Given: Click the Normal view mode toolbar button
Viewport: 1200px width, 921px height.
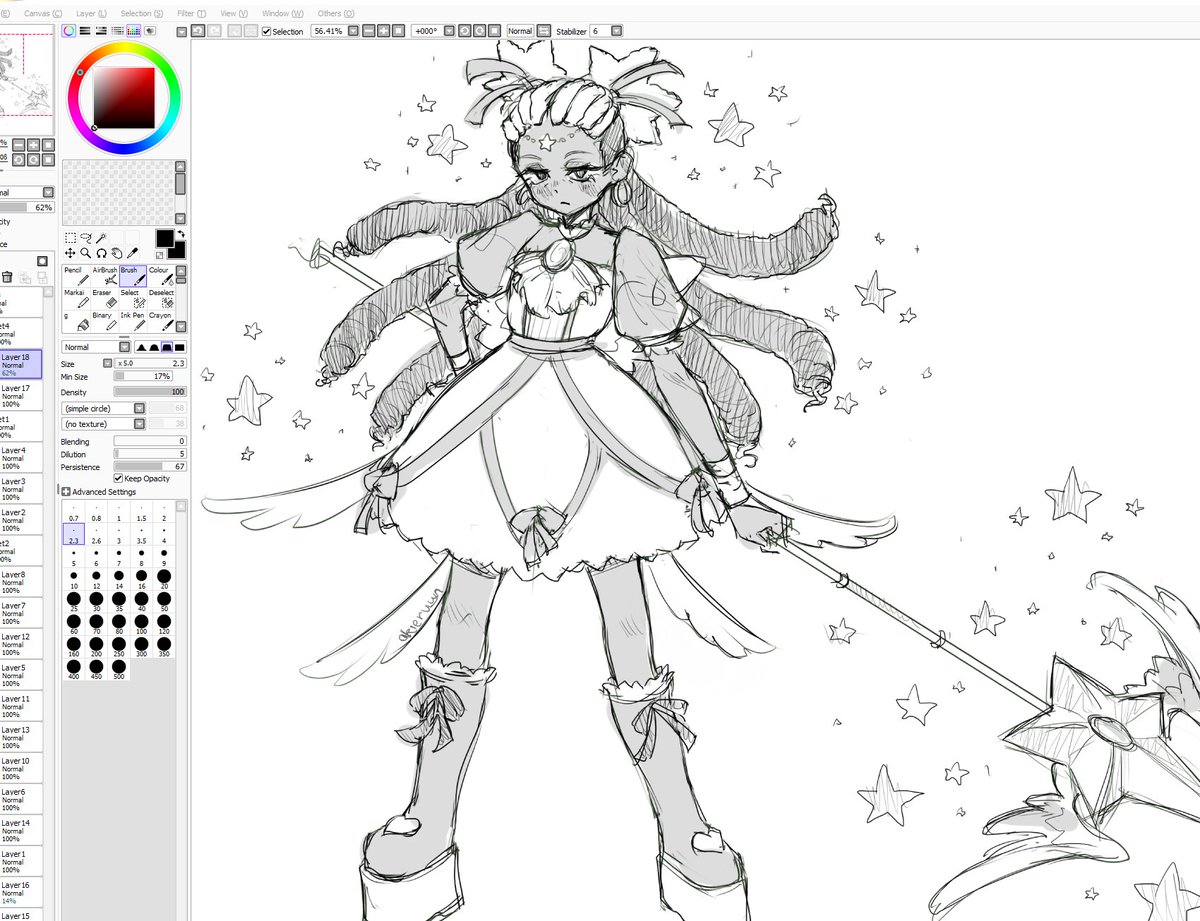Looking at the screenshot, I should click(520, 31).
